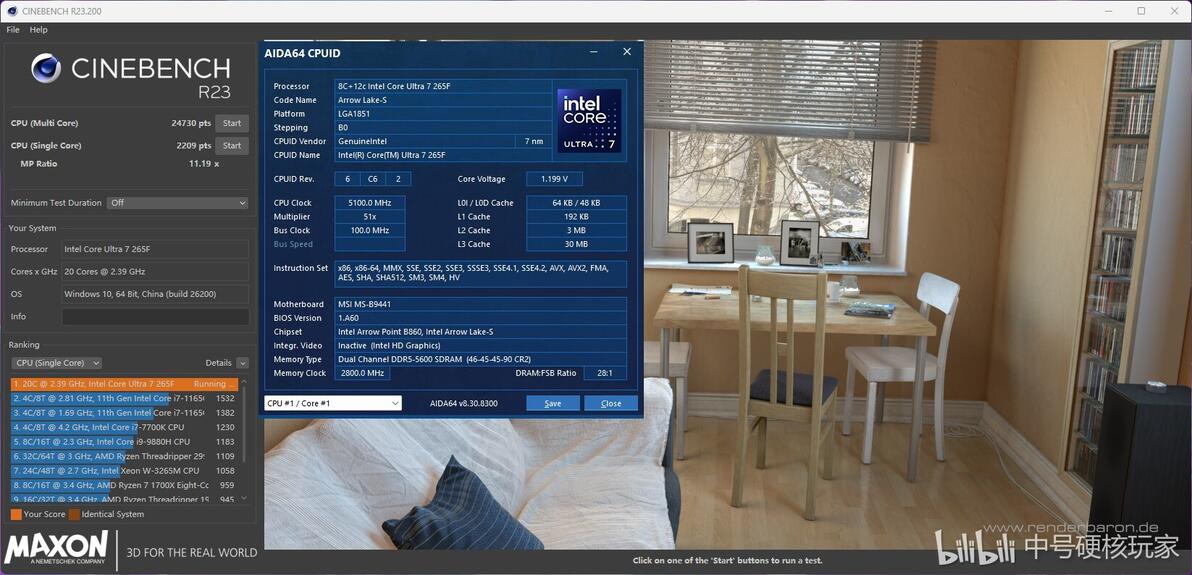Click Save in AIDA64 CPUID
The image size is (1192, 575).
553,403
